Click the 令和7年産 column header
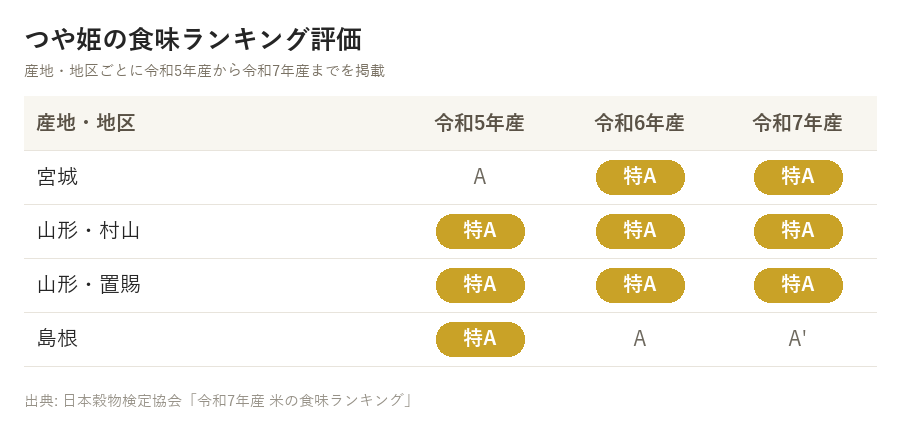Screen dimensions: 900x436 797,123
